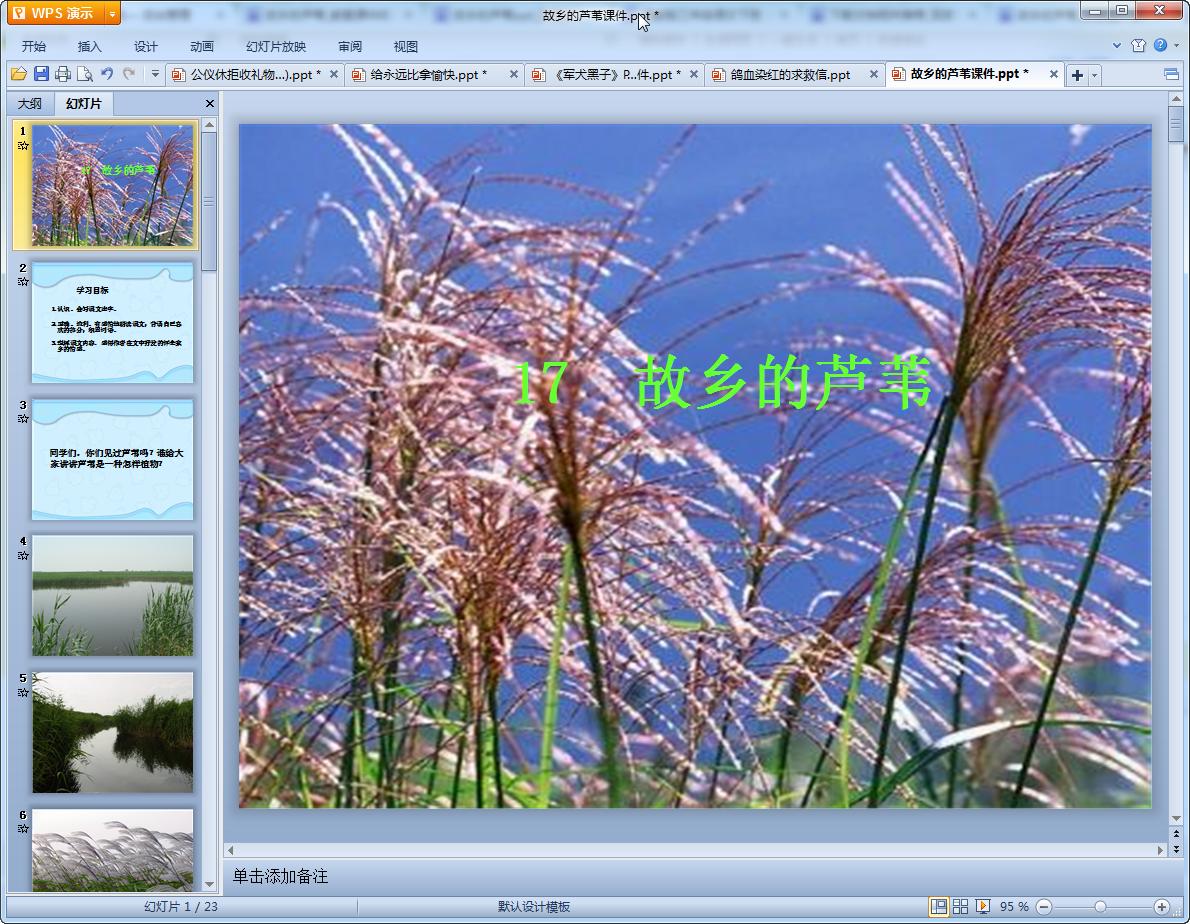1190x924 pixels.
Task: Close the 《军犬黑子》 document tab
Action: point(694,74)
